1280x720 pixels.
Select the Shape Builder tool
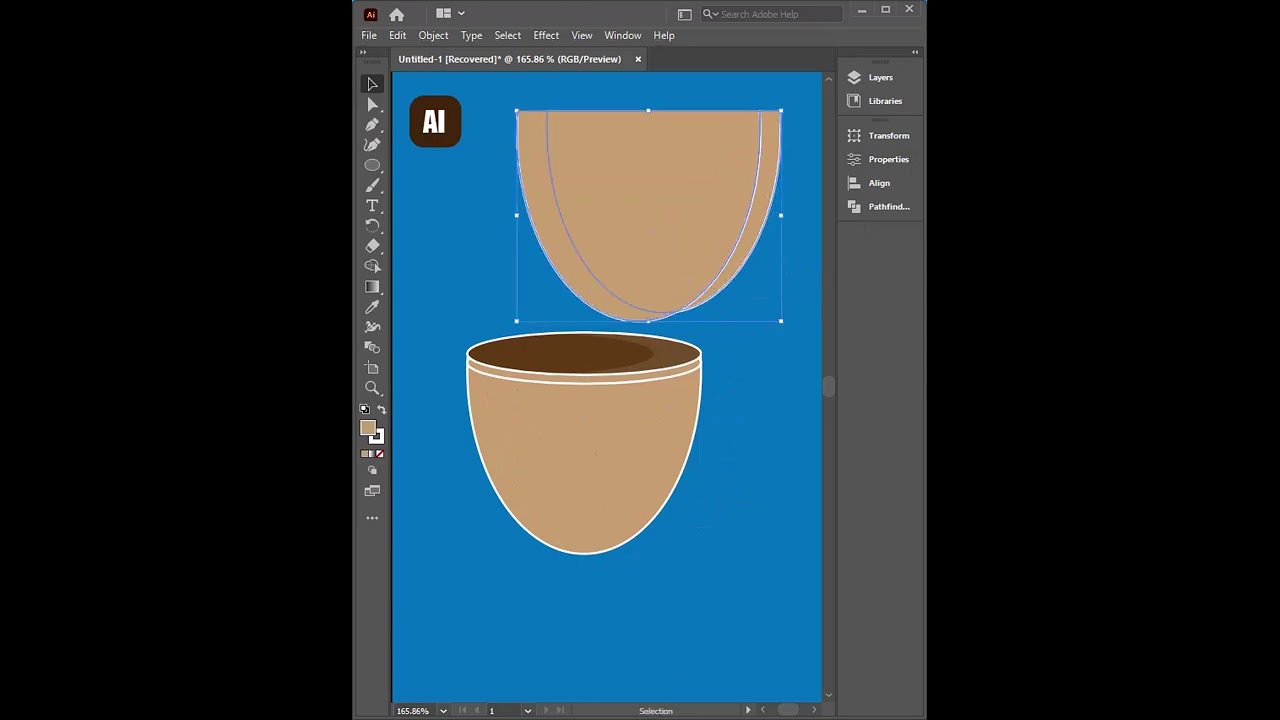372,266
